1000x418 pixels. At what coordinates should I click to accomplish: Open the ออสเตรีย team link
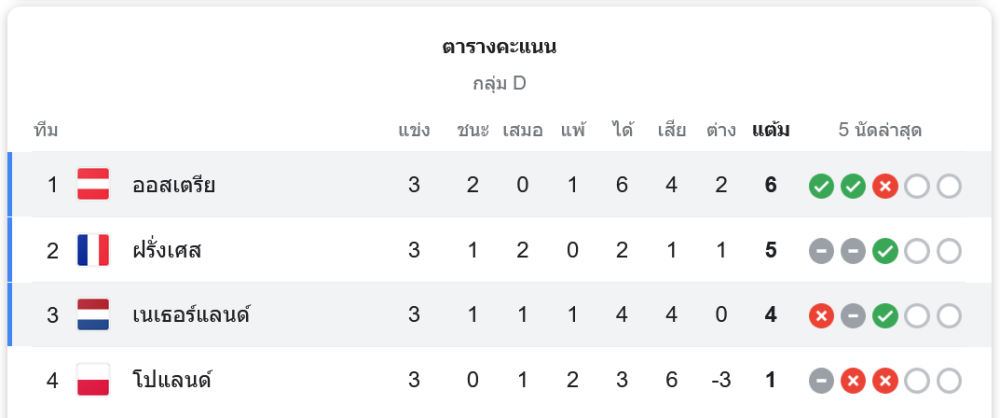[174, 185]
